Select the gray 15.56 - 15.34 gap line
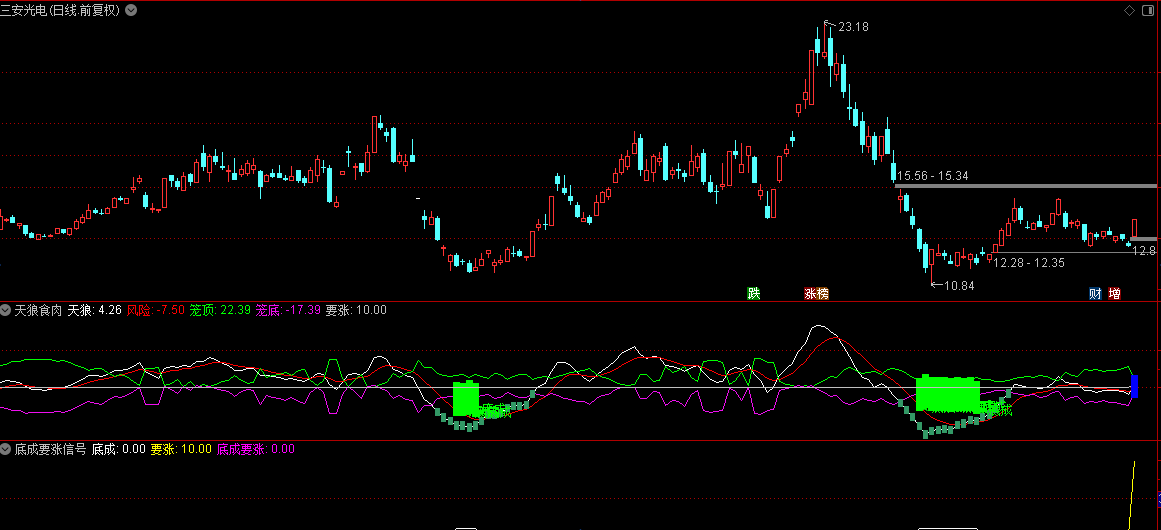The width and height of the screenshot is (1161, 530). [x=1026, y=185]
